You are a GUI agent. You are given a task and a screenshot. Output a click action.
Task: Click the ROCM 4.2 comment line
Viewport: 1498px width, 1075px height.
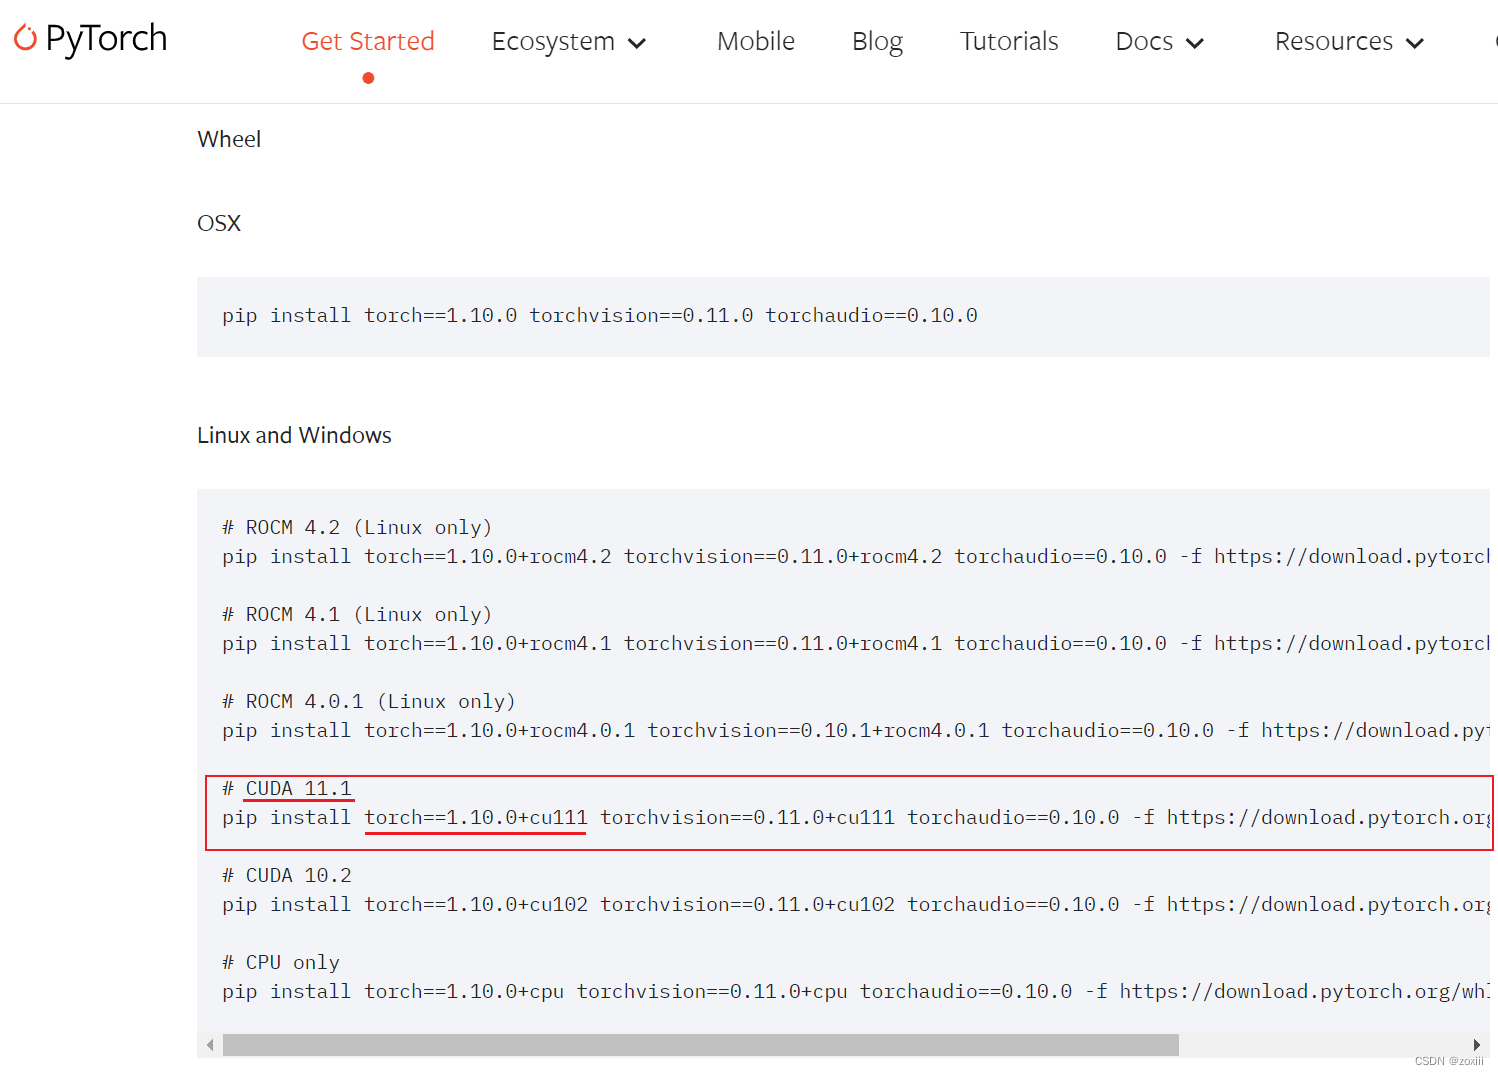point(357,527)
